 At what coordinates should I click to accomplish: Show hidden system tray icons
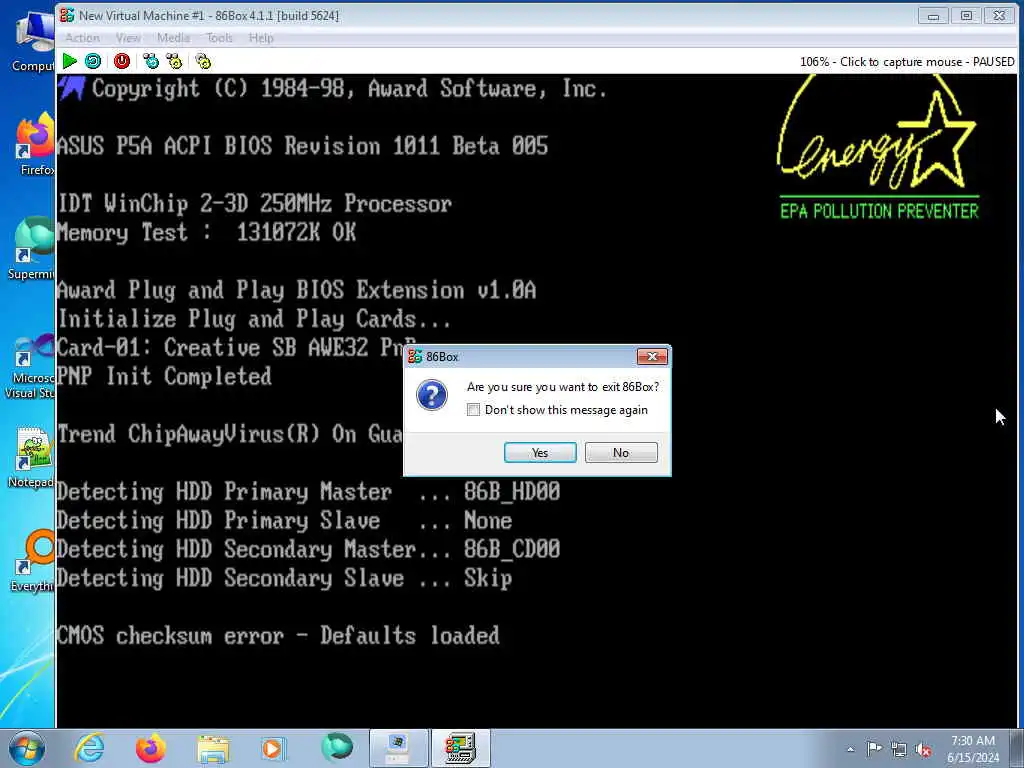click(x=850, y=749)
